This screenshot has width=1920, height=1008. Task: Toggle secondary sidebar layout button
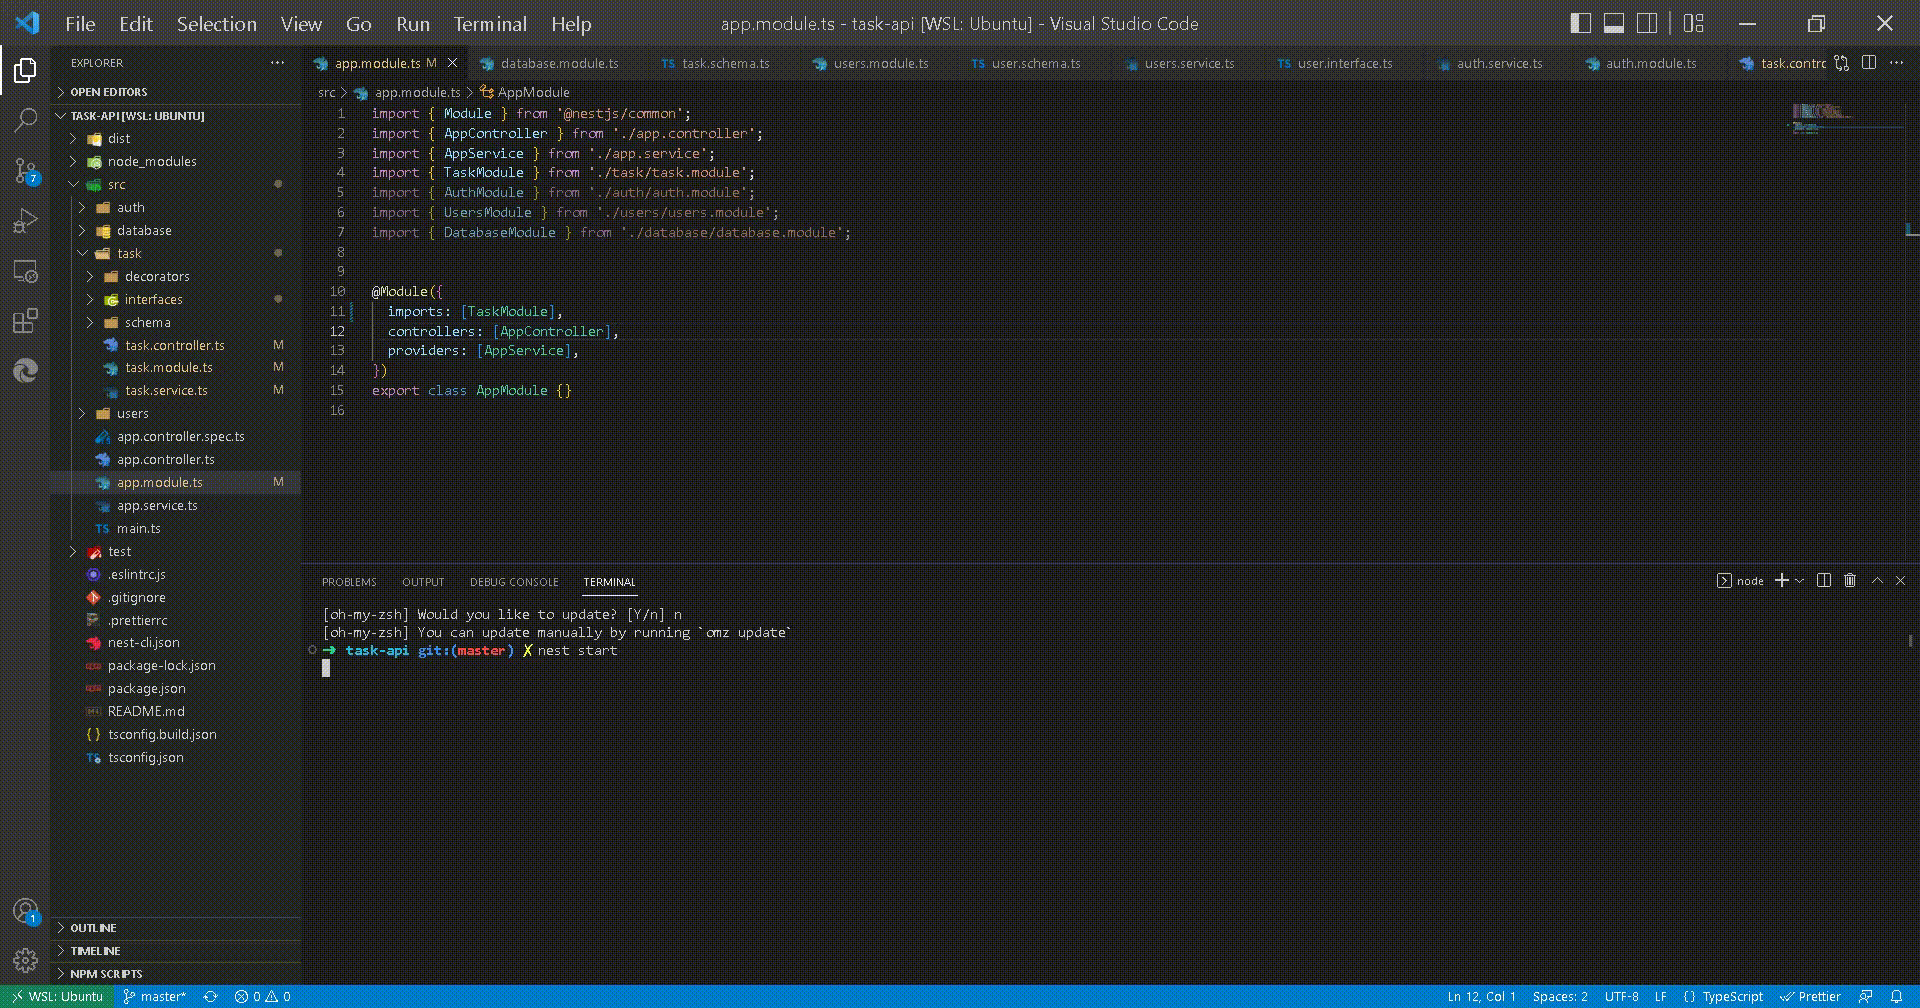pos(1647,24)
